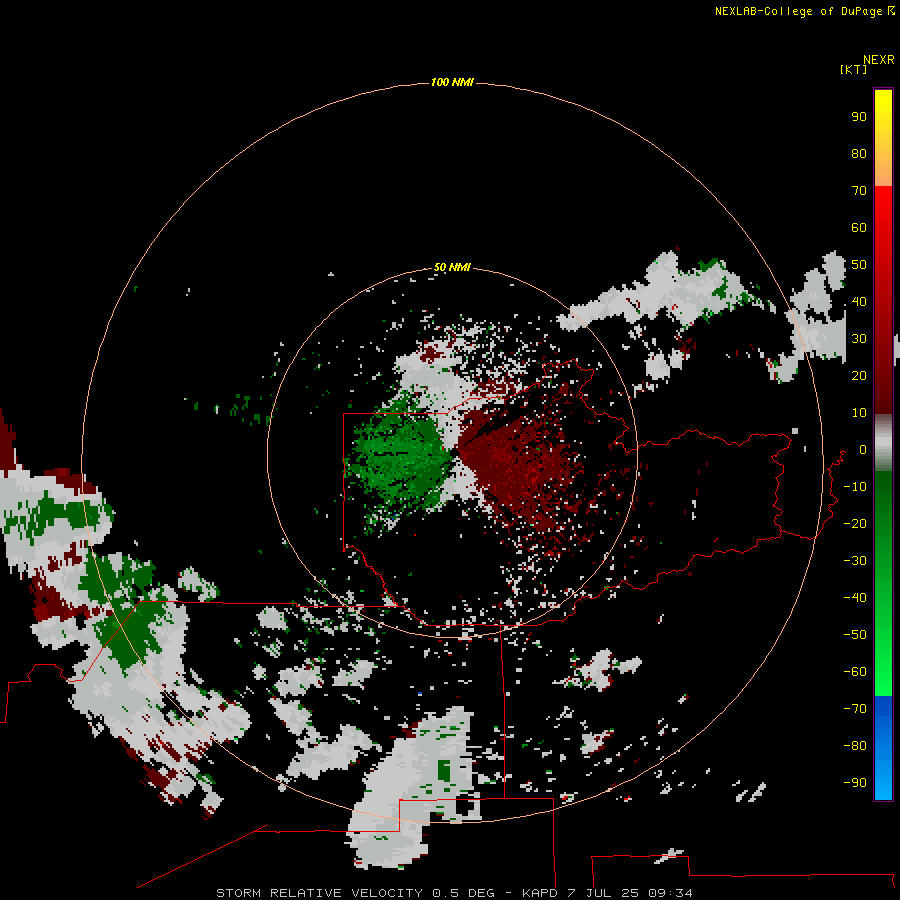Click the 10 value on the velocity scale
The width and height of the screenshot is (900, 900).
859,413
